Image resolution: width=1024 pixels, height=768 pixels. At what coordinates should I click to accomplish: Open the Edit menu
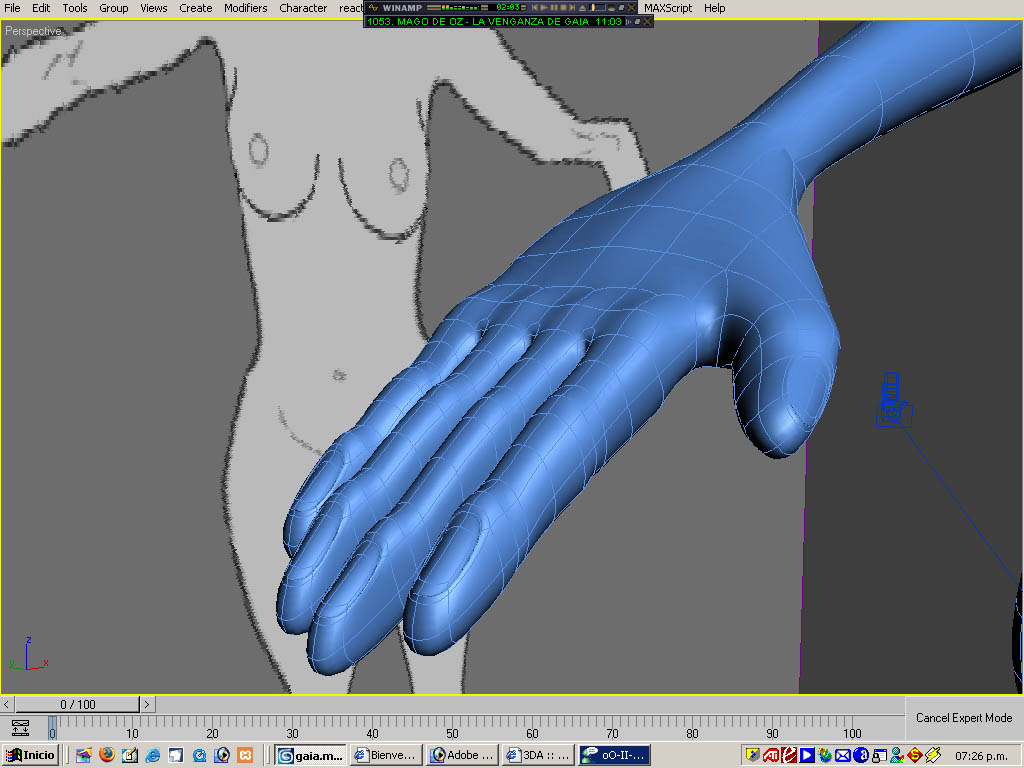40,8
